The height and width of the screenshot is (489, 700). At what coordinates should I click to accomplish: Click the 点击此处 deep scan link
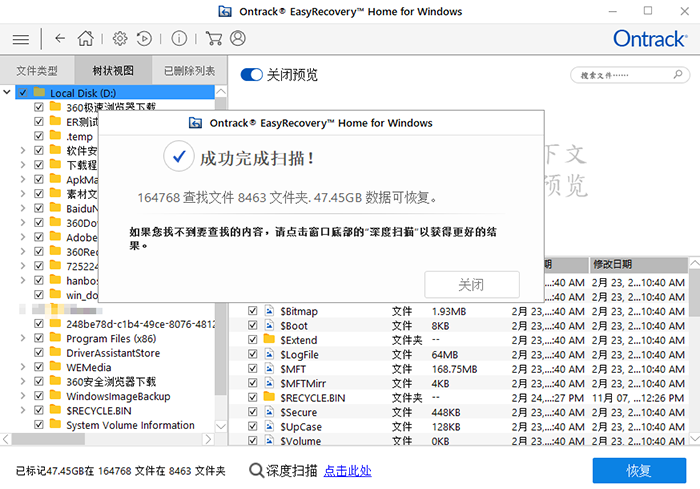click(x=348, y=471)
